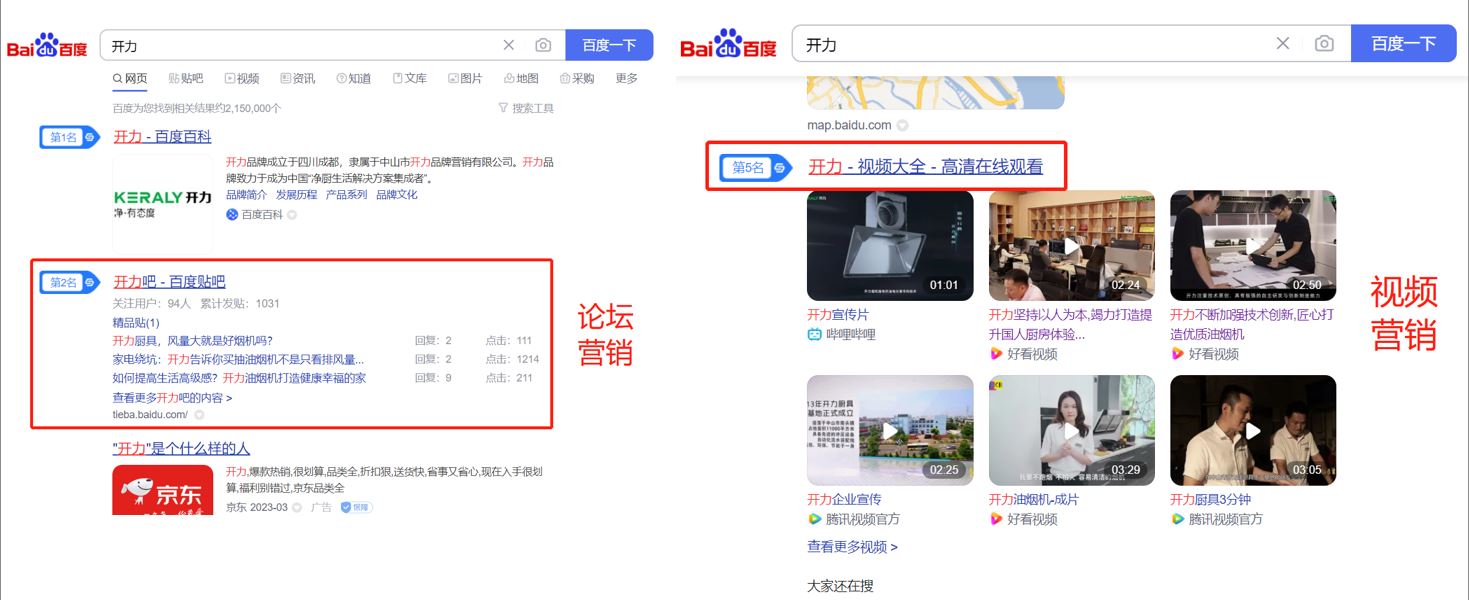The height and width of the screenshot is (600, 1469).
Task: Switch to the 贴吧 tab
Action: [x=186, y=78]
